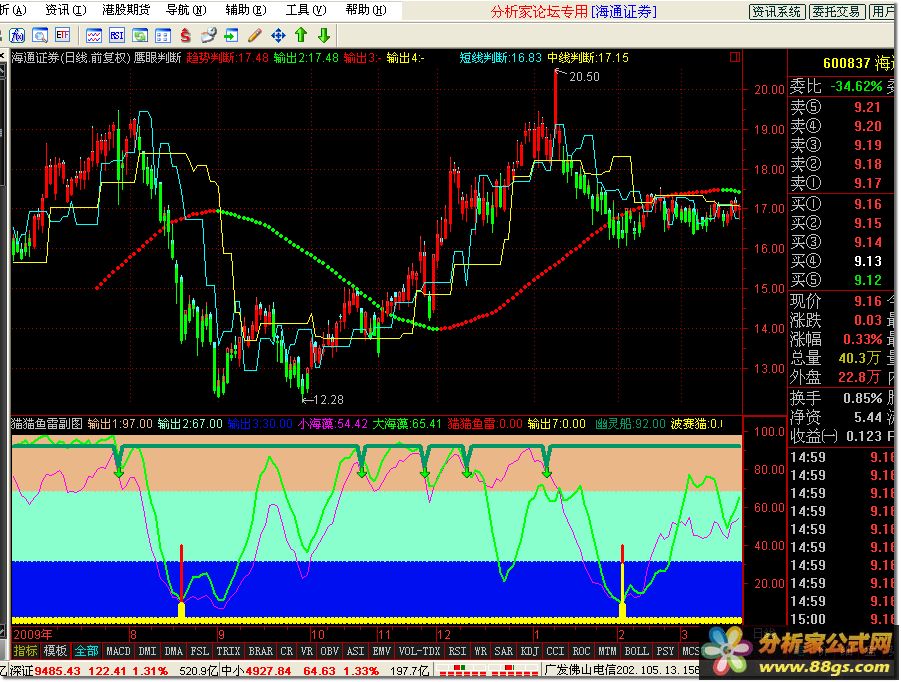Image resolution: width=901 pixels, height=682 pixels.
Task: Select the 全部 tab
Action: pyautogui.click(x=86, y=651)
